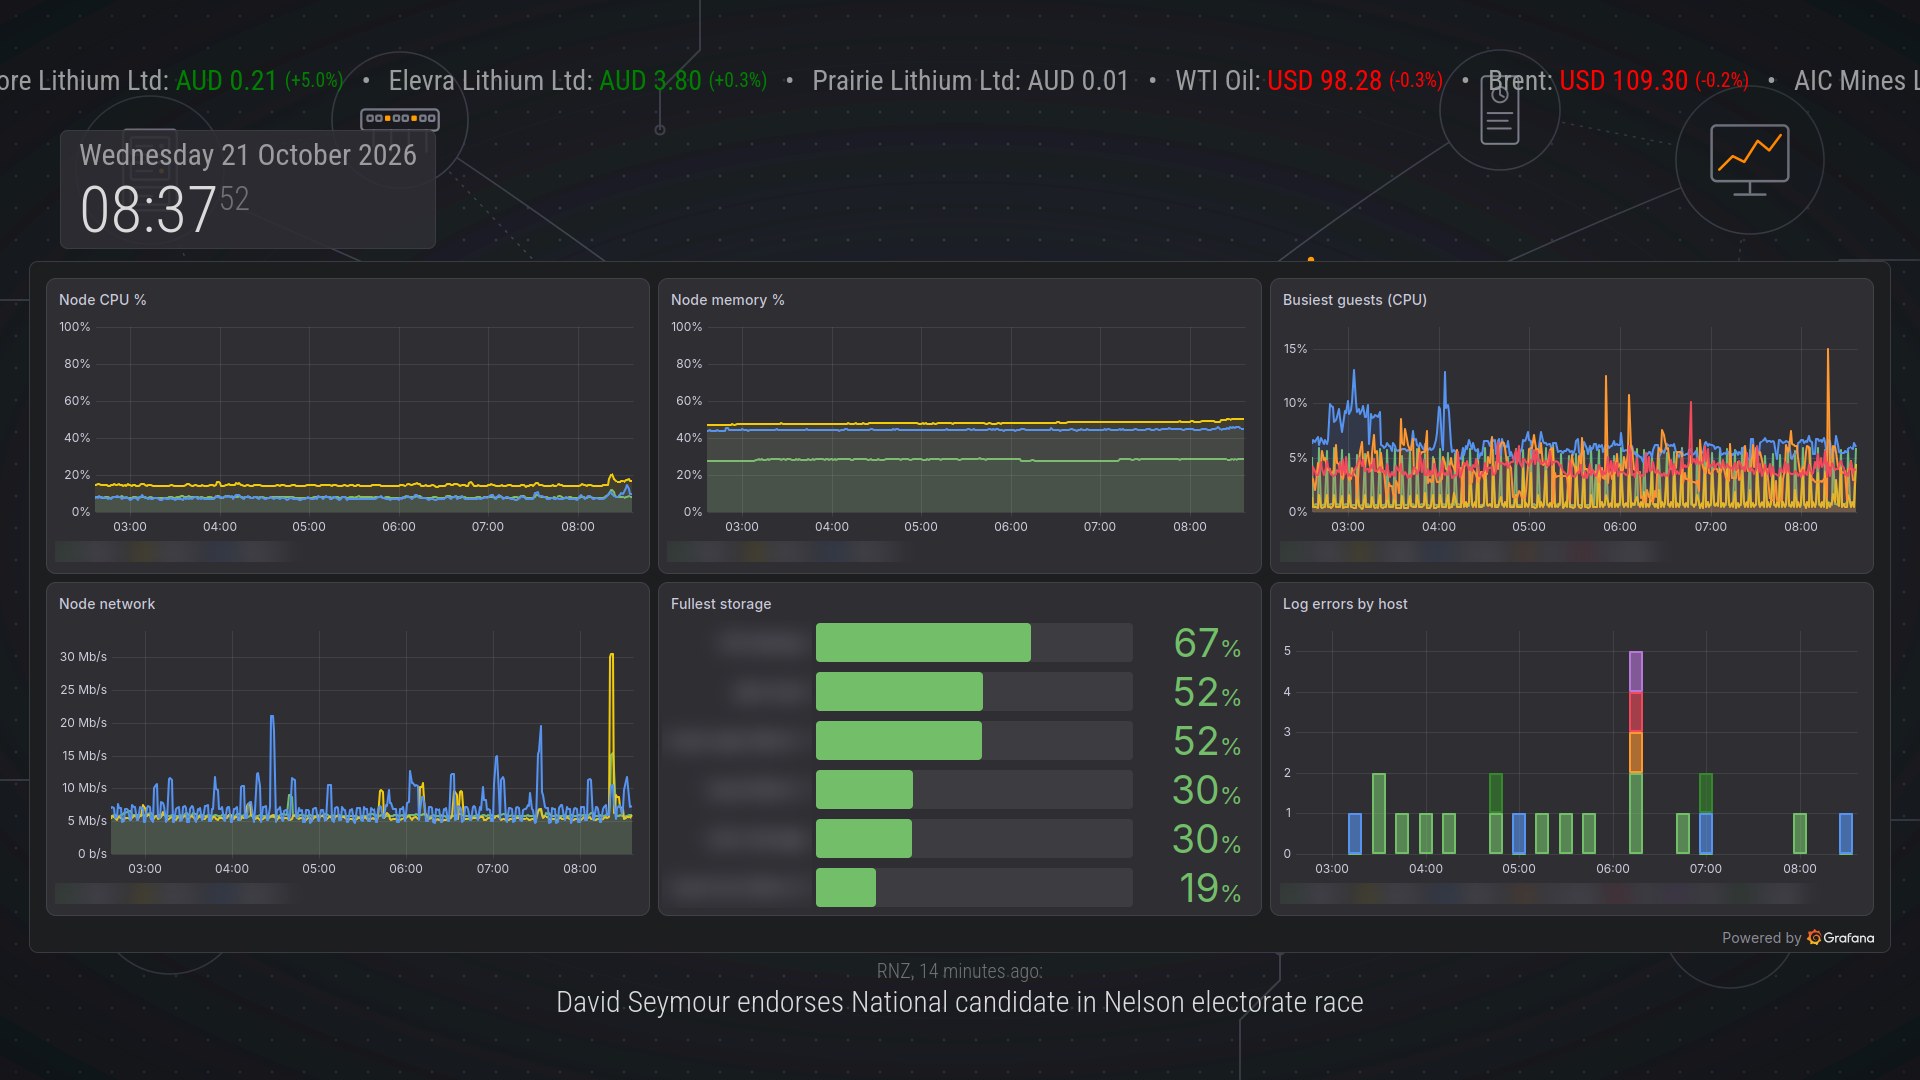Screen dimensions: 1920x1080
Task: Click the 67% storage value
Action: click(x=1207, y=643)
